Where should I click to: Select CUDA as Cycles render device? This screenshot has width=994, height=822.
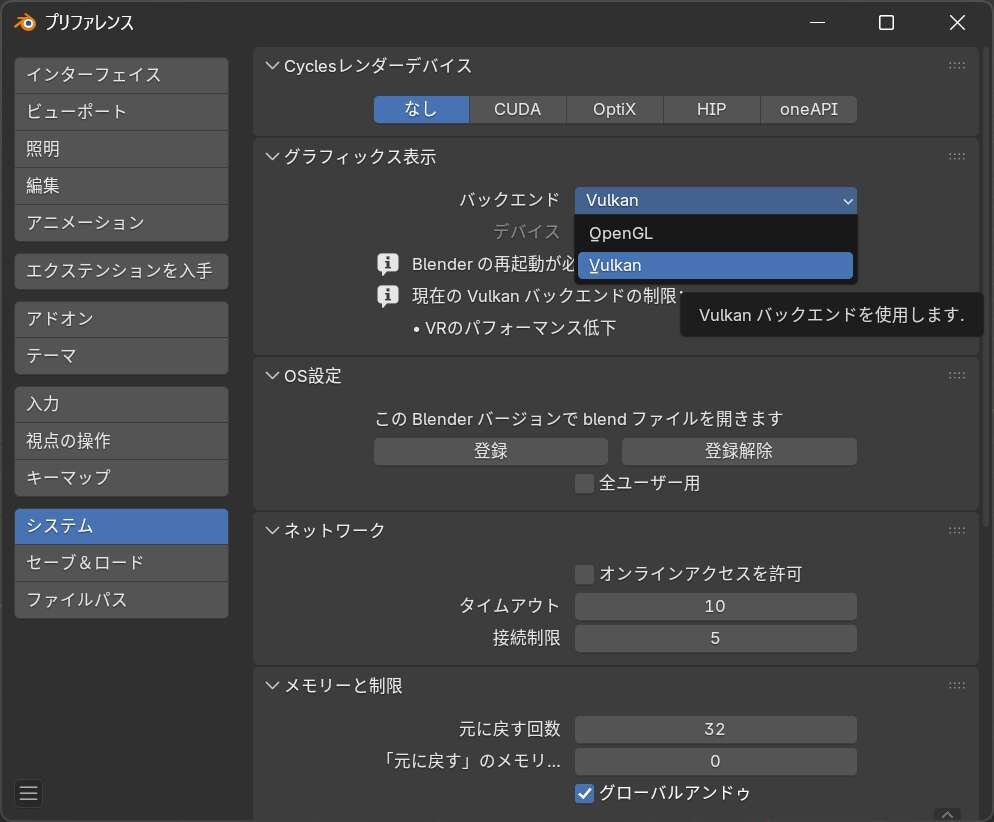point(517,110)
